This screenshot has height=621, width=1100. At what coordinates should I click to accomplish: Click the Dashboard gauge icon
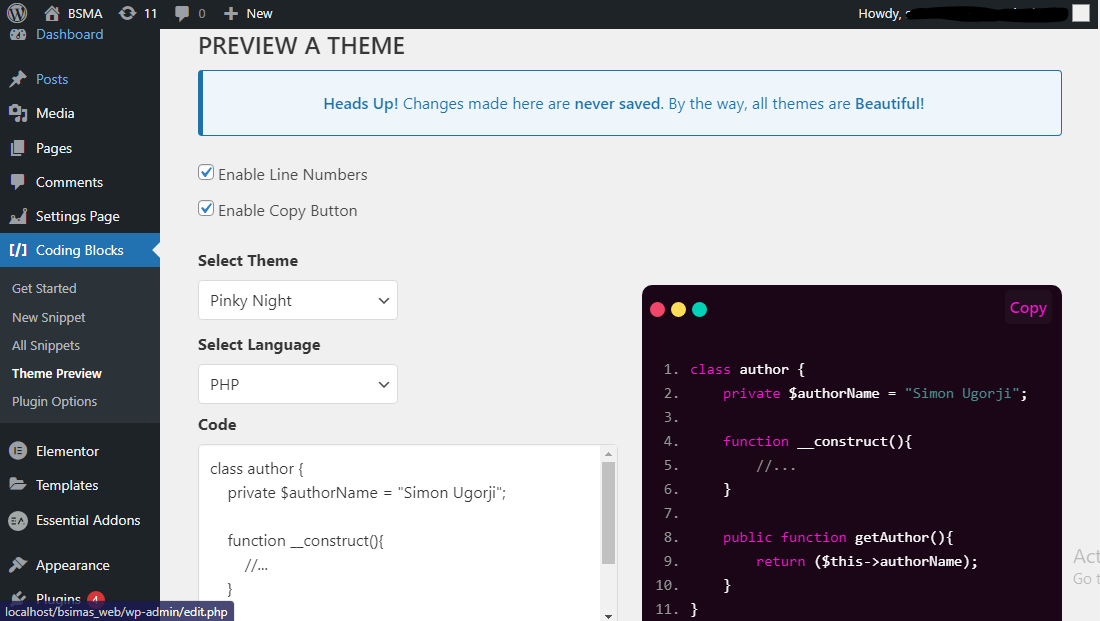(x=18, y=34)
